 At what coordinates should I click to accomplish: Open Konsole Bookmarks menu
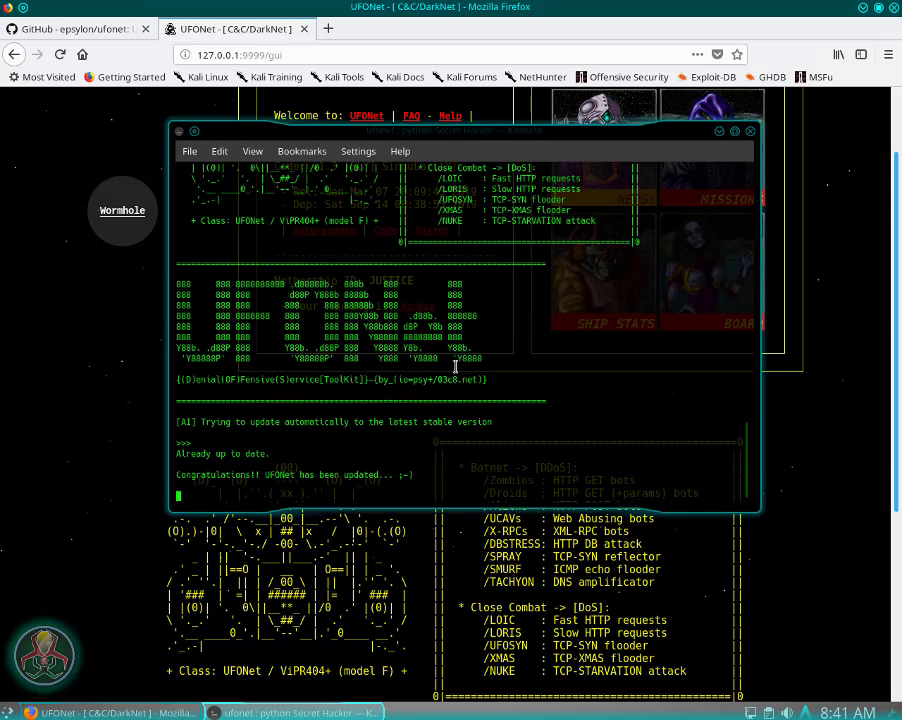(302, 151)
